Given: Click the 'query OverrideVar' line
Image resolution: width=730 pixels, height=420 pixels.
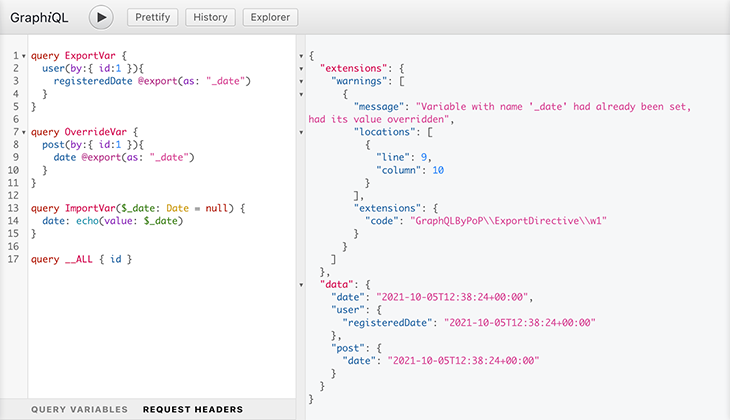Looking at the screenshot, I should pos(84,132).
